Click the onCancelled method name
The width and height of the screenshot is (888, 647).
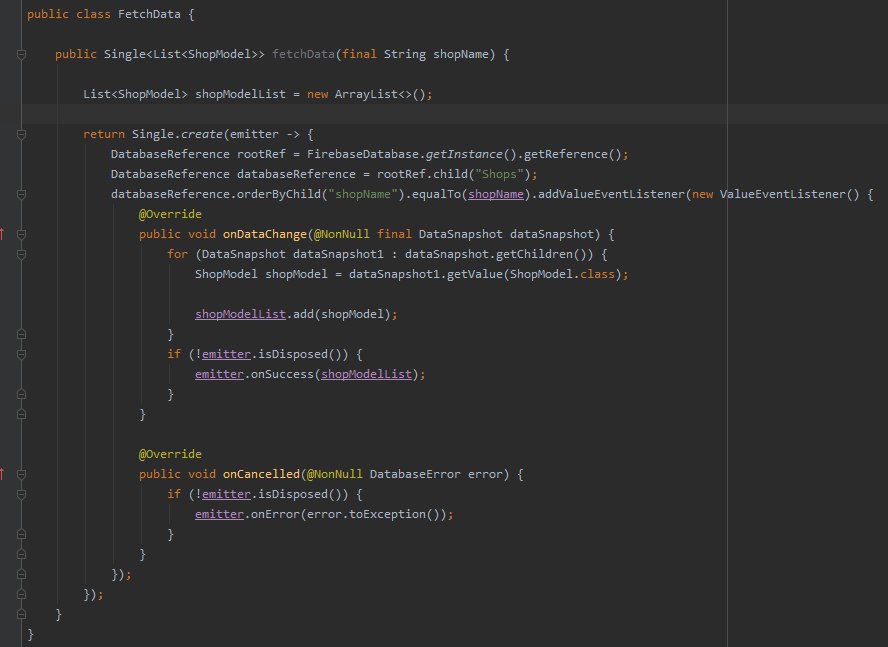[x=261, y=474]
